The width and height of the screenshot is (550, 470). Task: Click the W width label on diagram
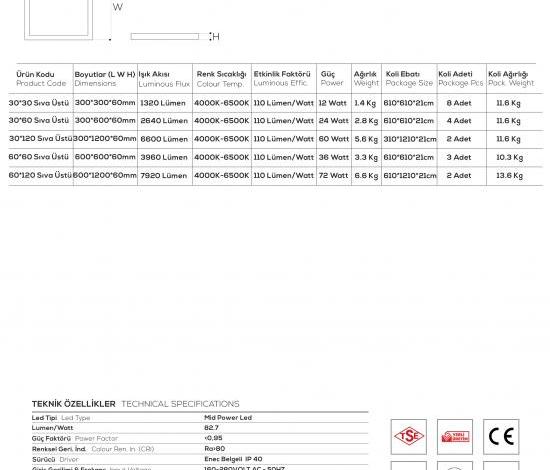click(x=118, y=7)
